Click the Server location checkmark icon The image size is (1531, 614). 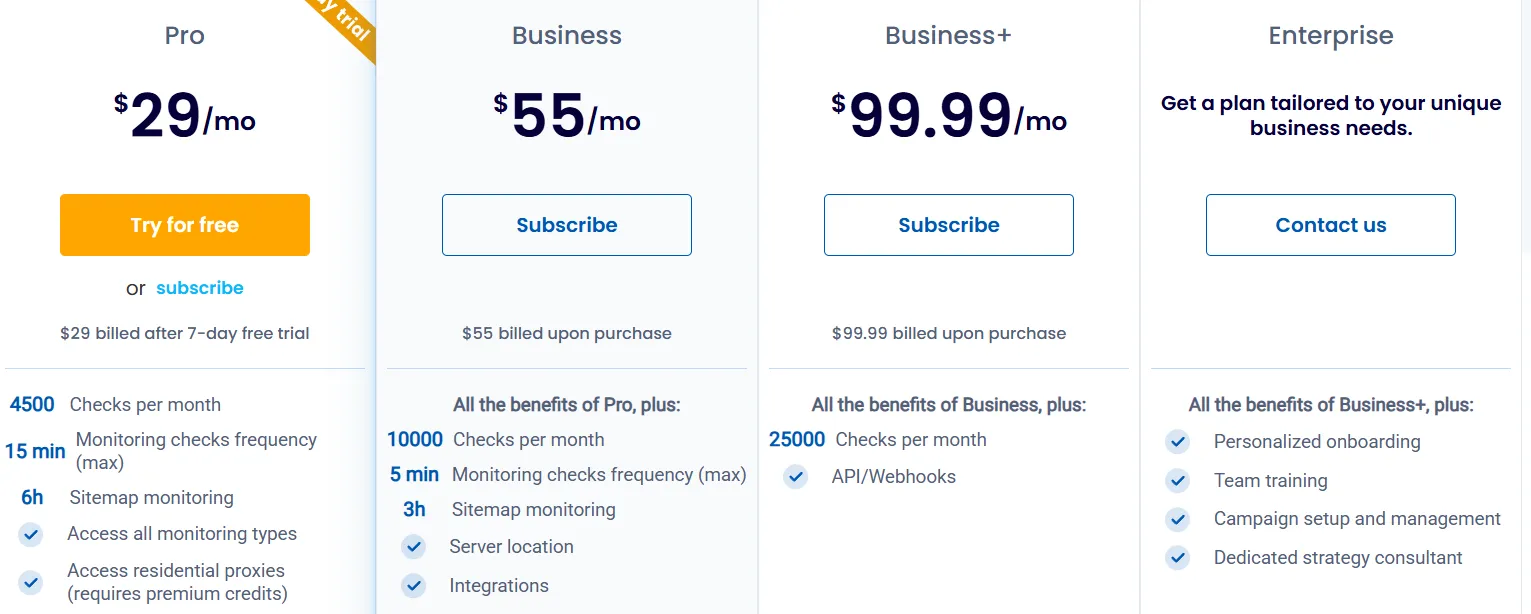click(x=413, y=547)
